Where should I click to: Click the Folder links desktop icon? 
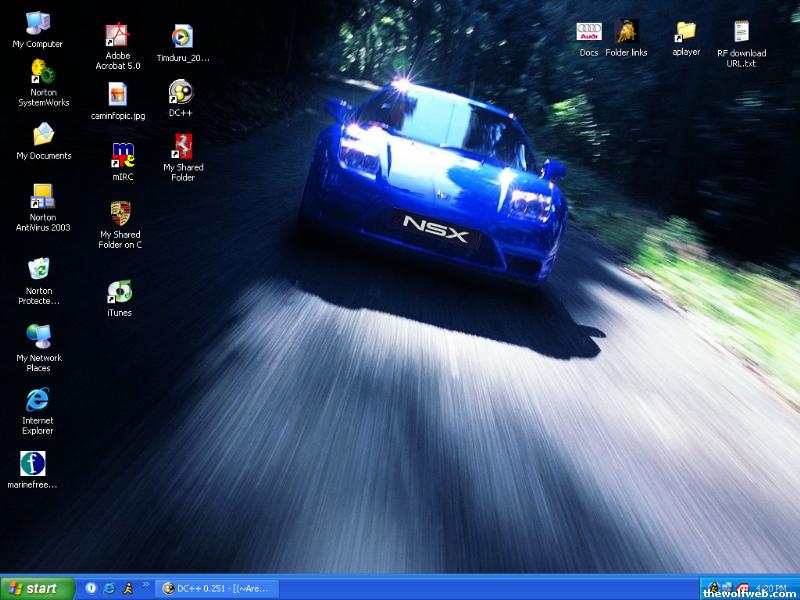(626, 32)
